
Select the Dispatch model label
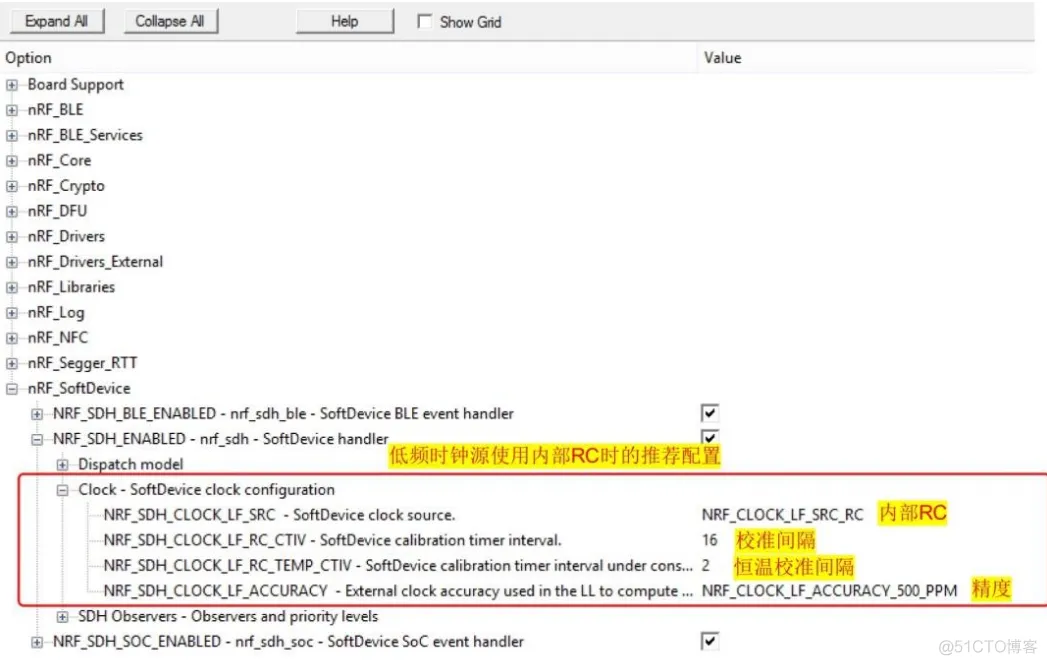131,465
